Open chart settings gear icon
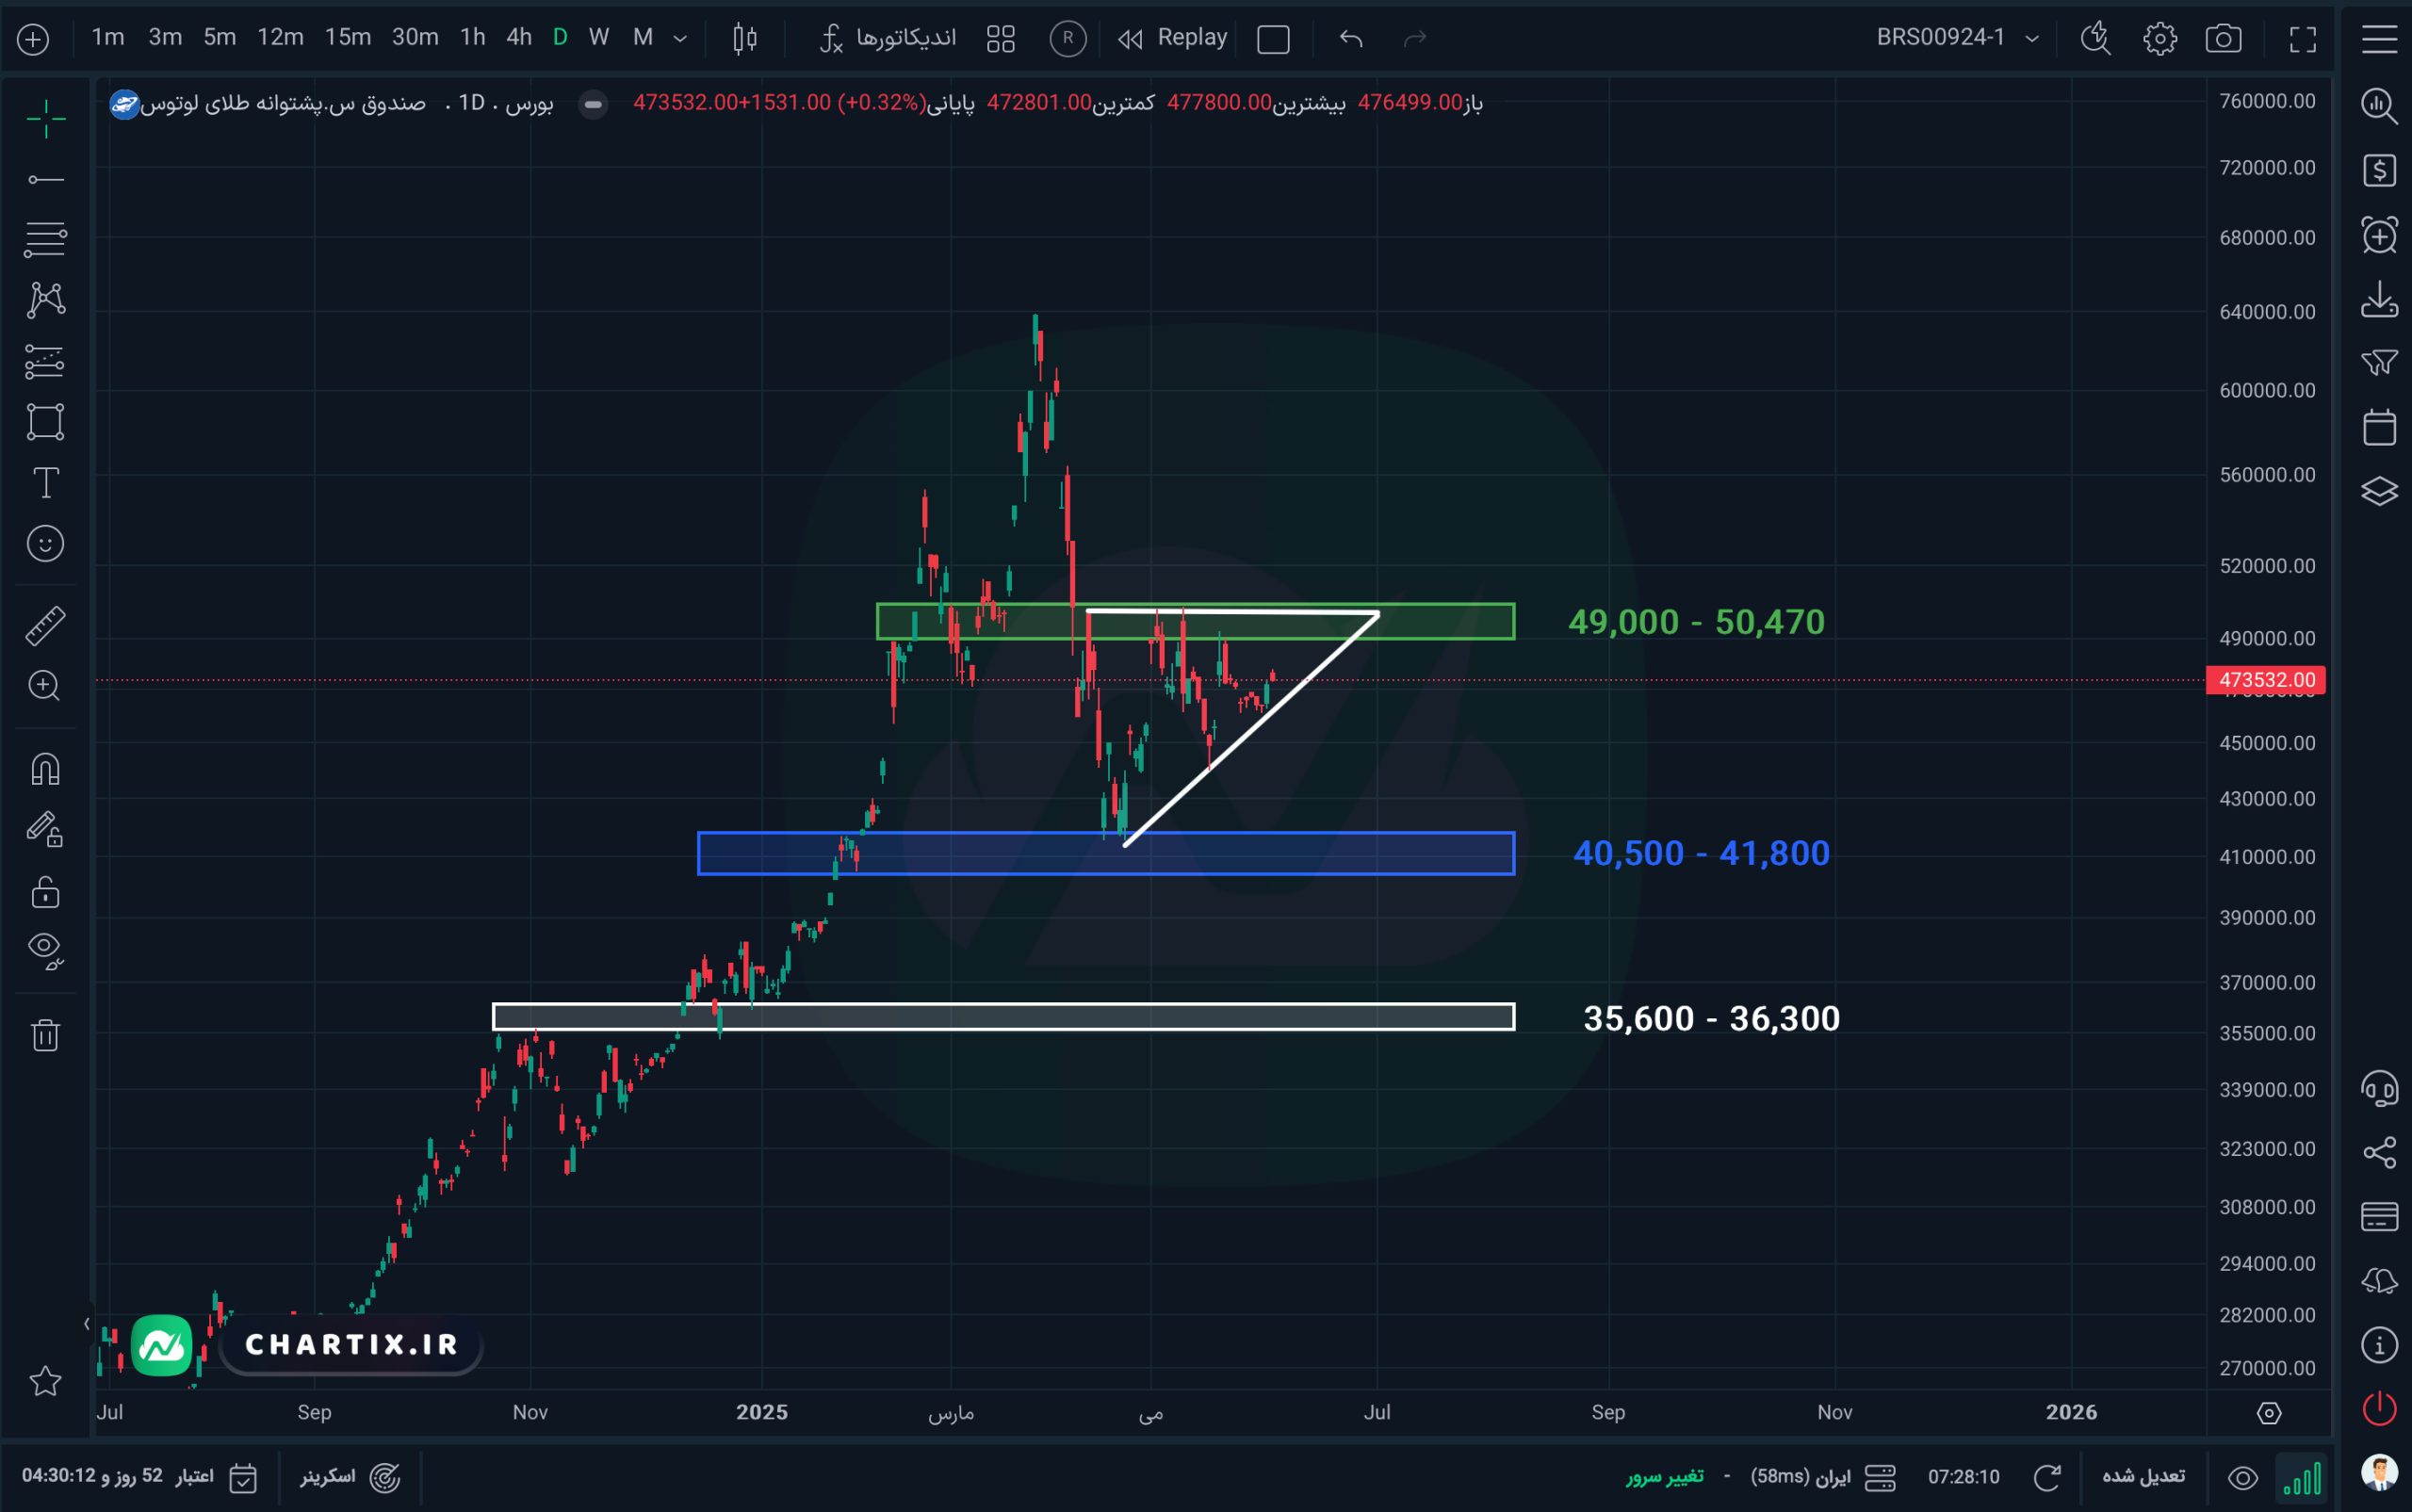This screenshot has width=2412, height=1512. (2160, 39)
